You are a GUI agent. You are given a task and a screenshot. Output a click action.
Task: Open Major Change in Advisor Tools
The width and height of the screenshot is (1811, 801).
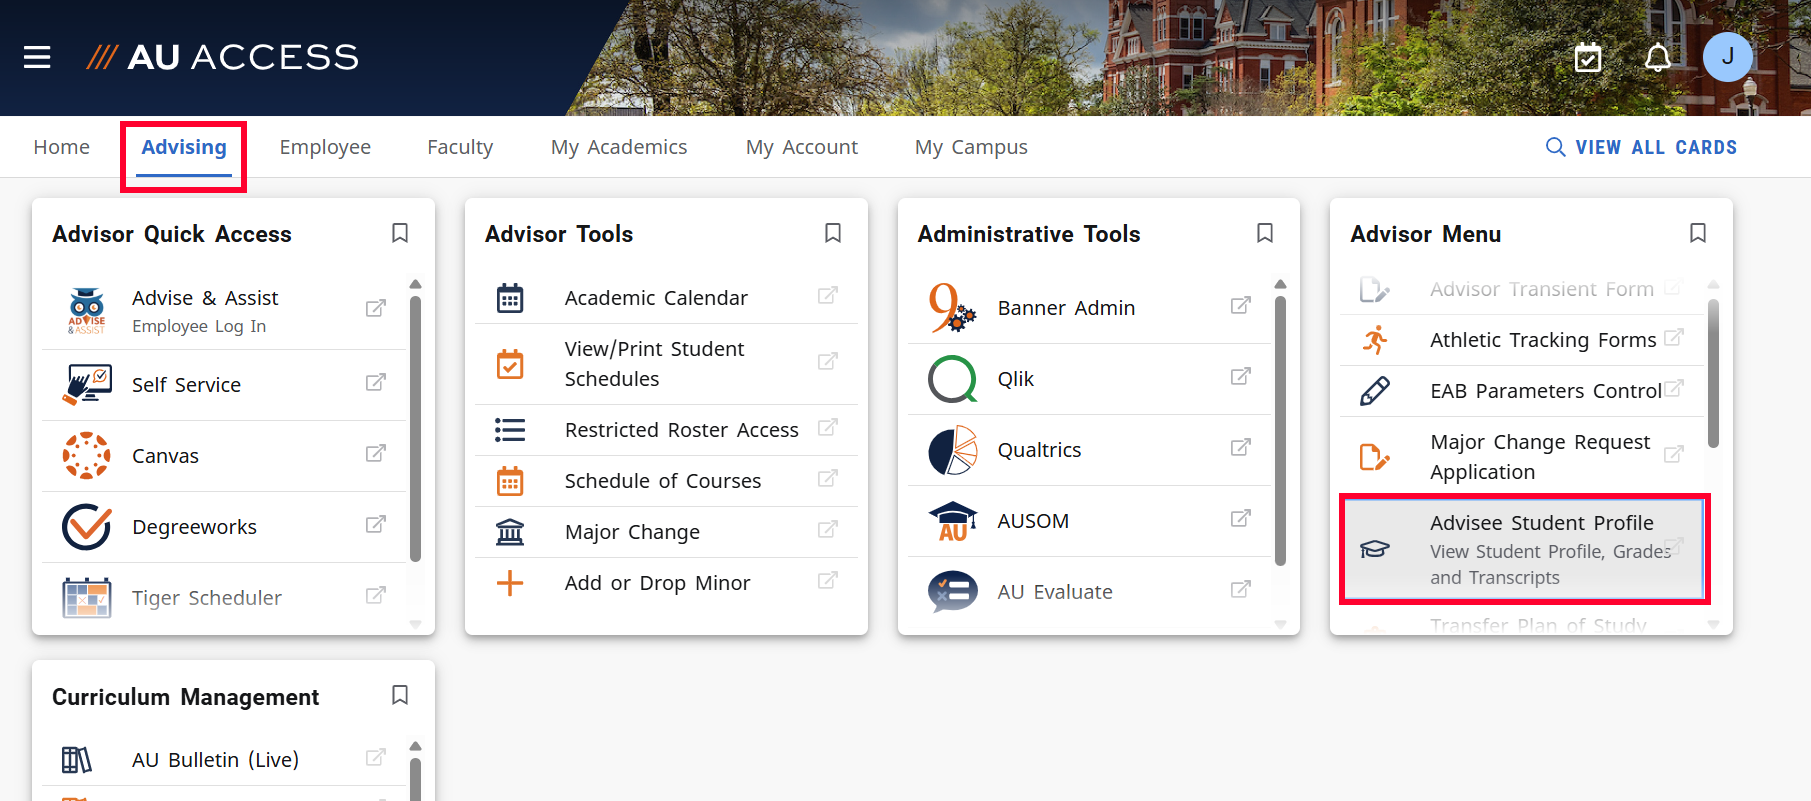666,532
